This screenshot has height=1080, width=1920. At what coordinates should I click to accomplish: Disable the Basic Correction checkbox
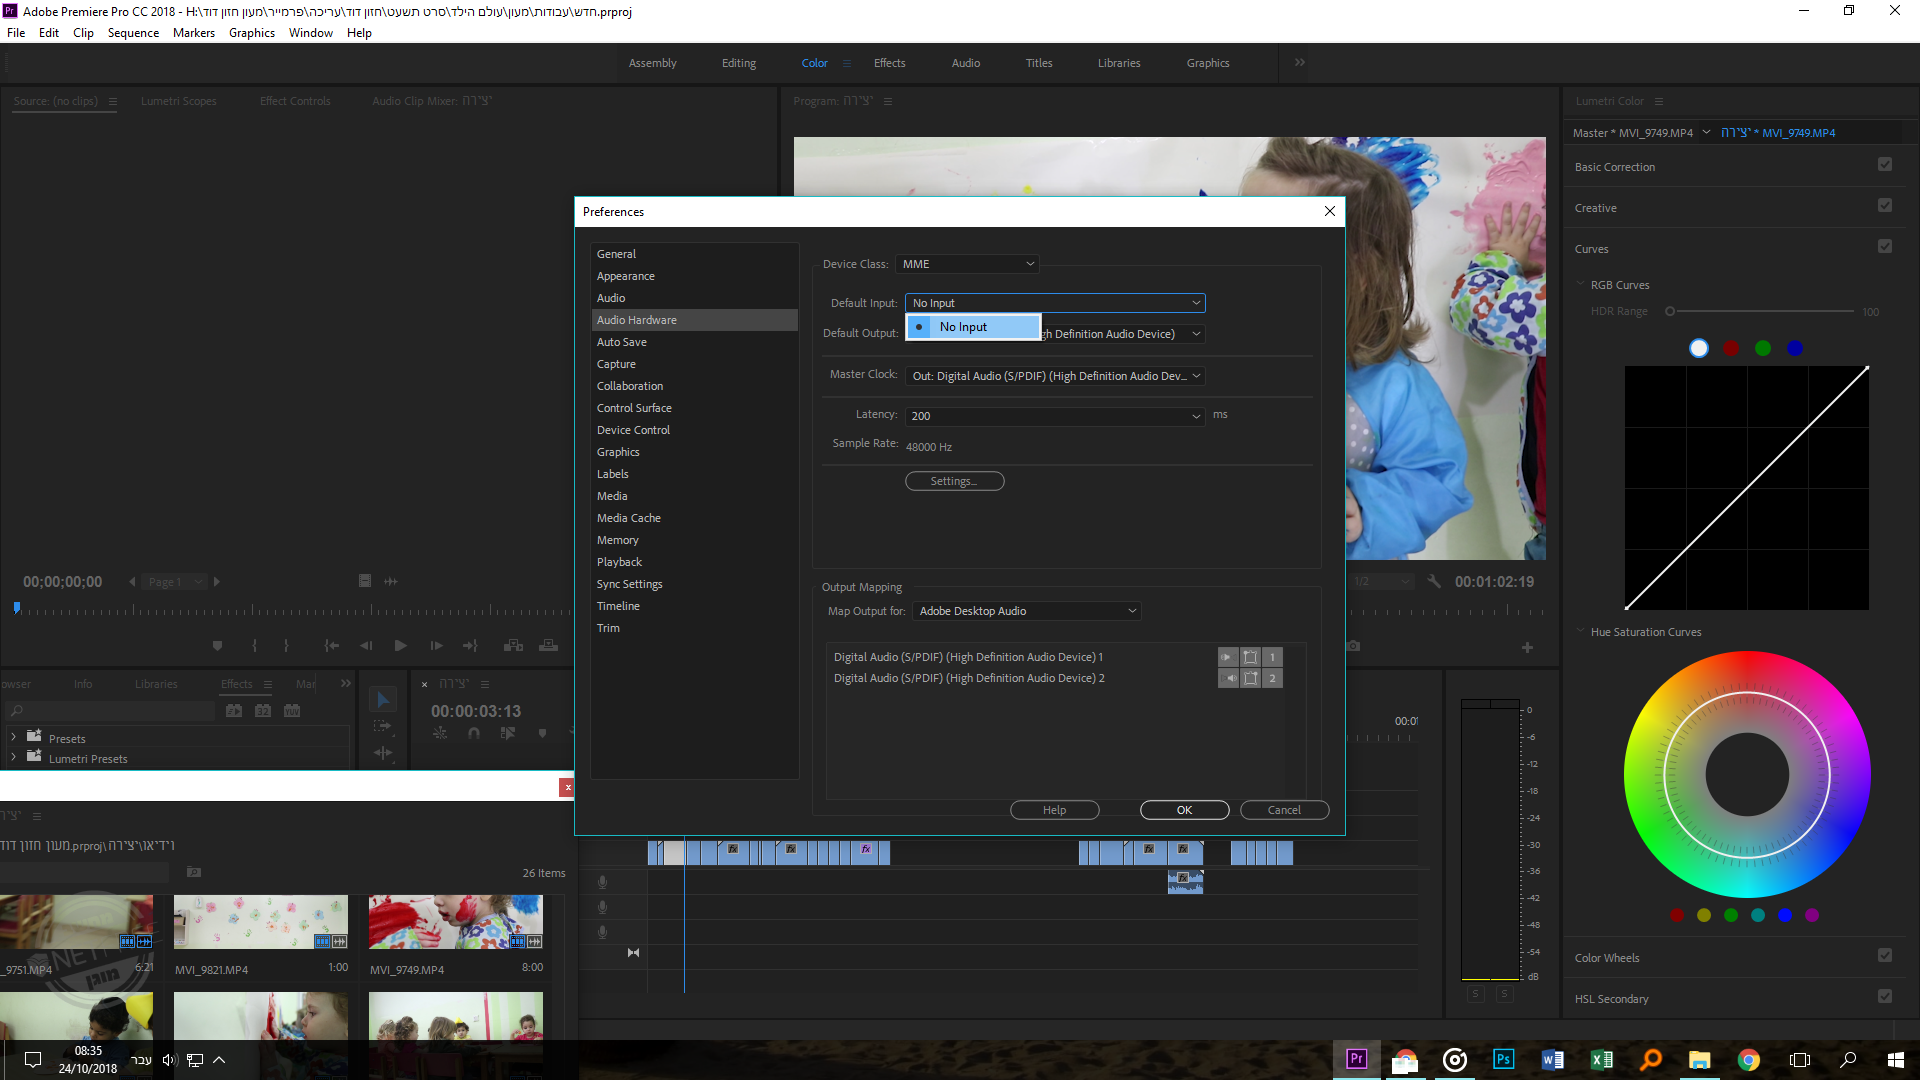(x=1885, y=165)
